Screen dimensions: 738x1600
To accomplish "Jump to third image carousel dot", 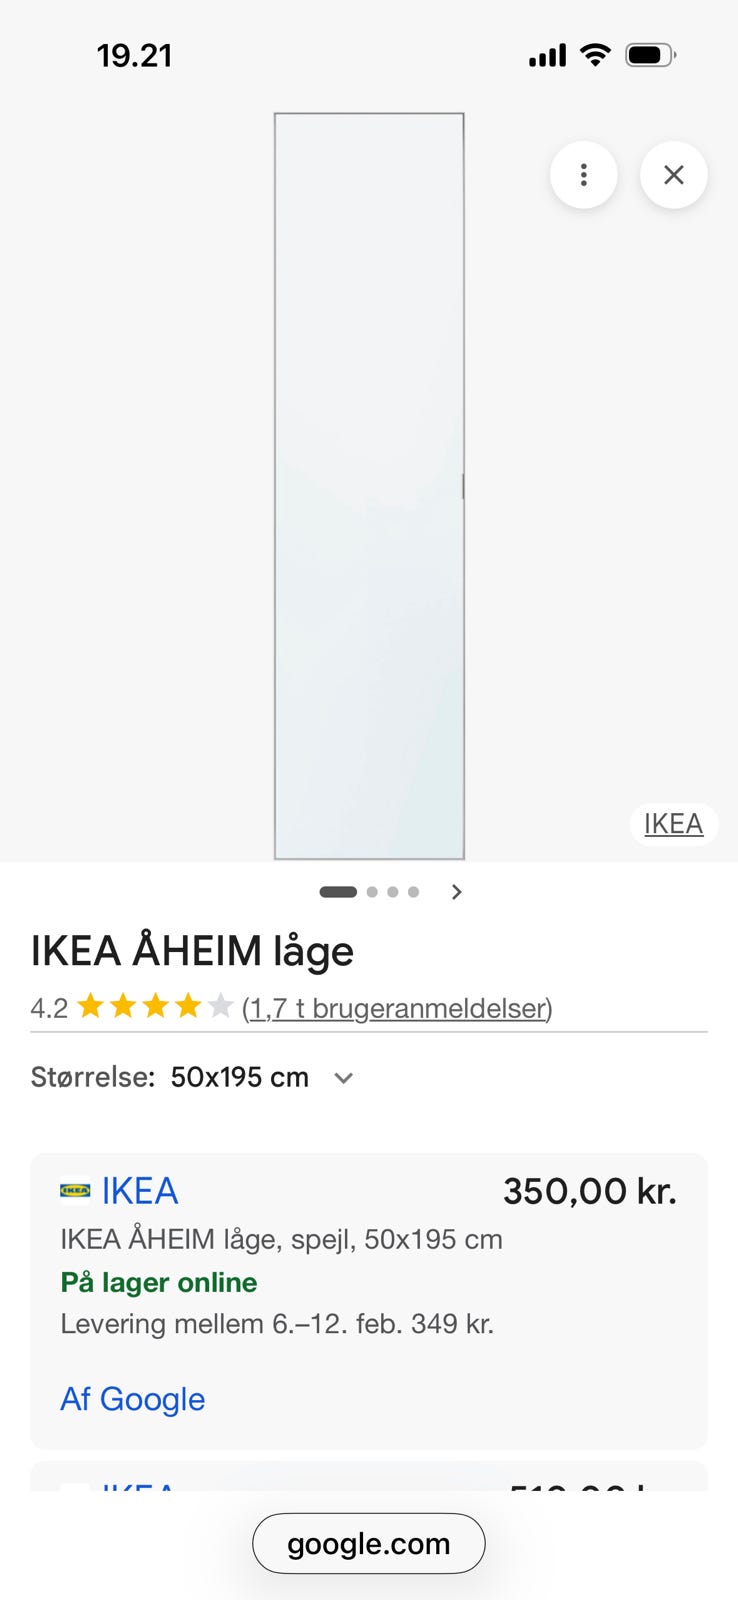I will pyautogui.click(x=393, y=892).
